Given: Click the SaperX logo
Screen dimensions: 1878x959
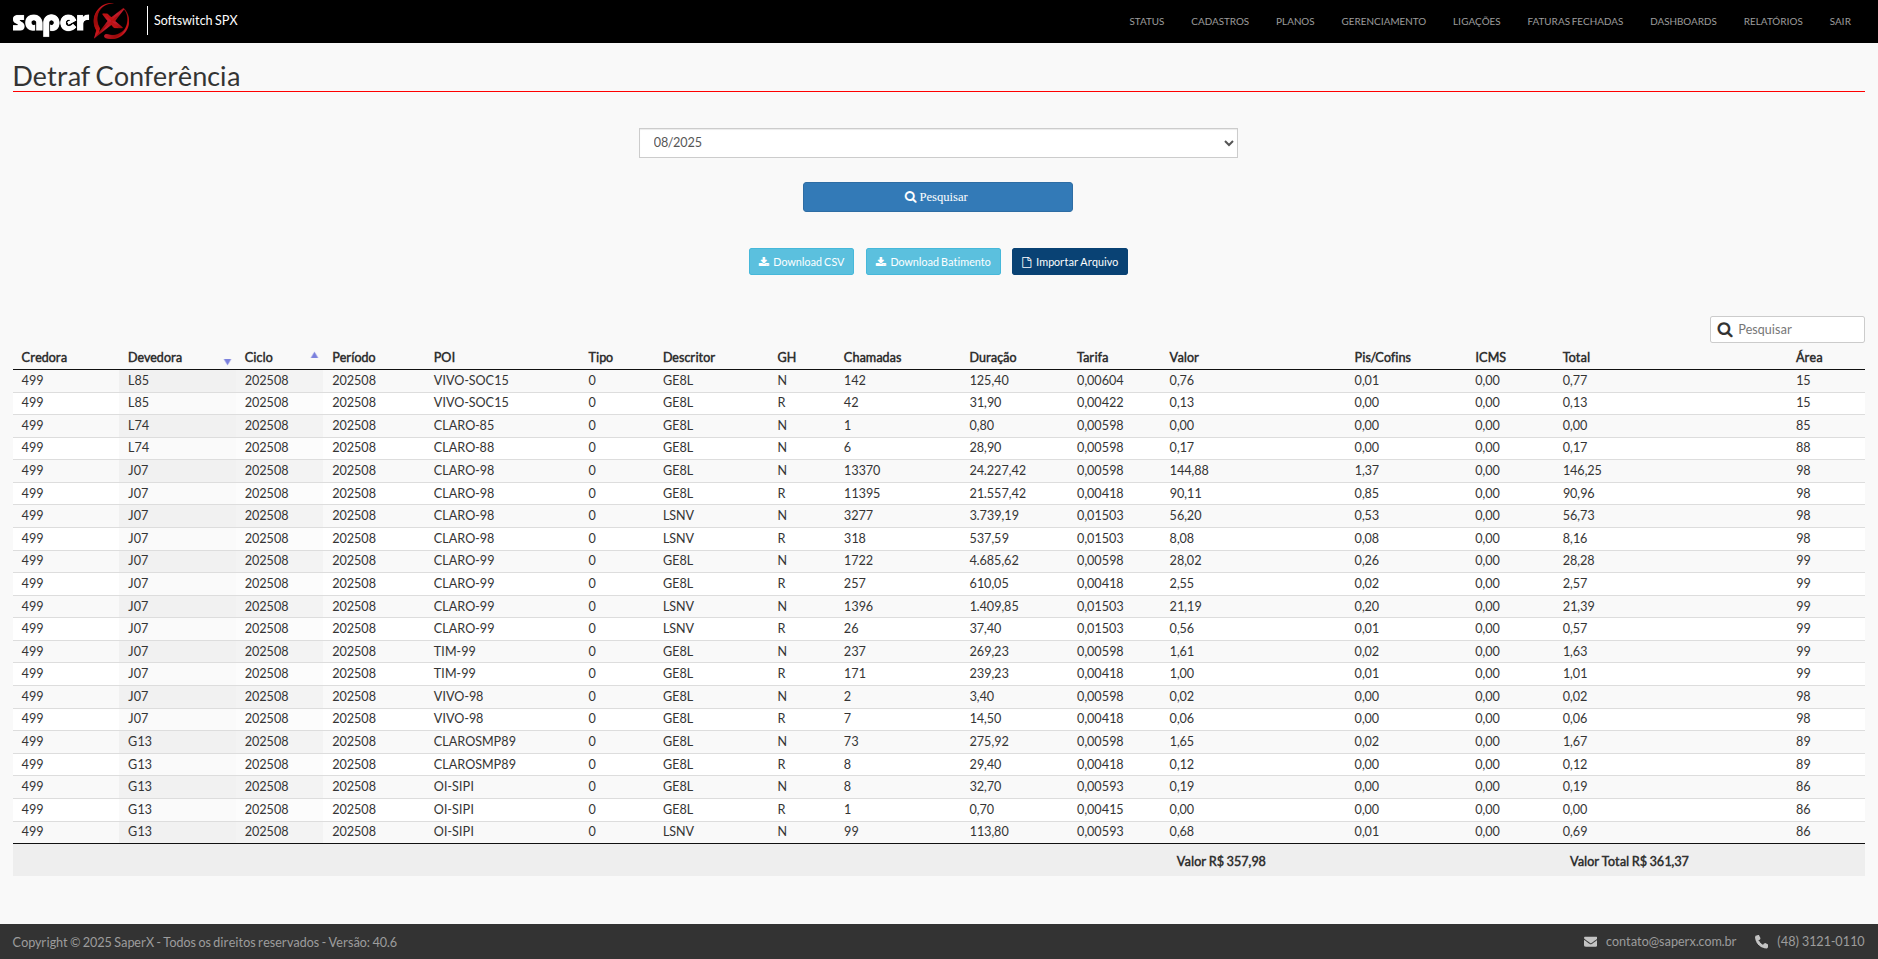Looking at the screenshot, I should pos(70,21).
